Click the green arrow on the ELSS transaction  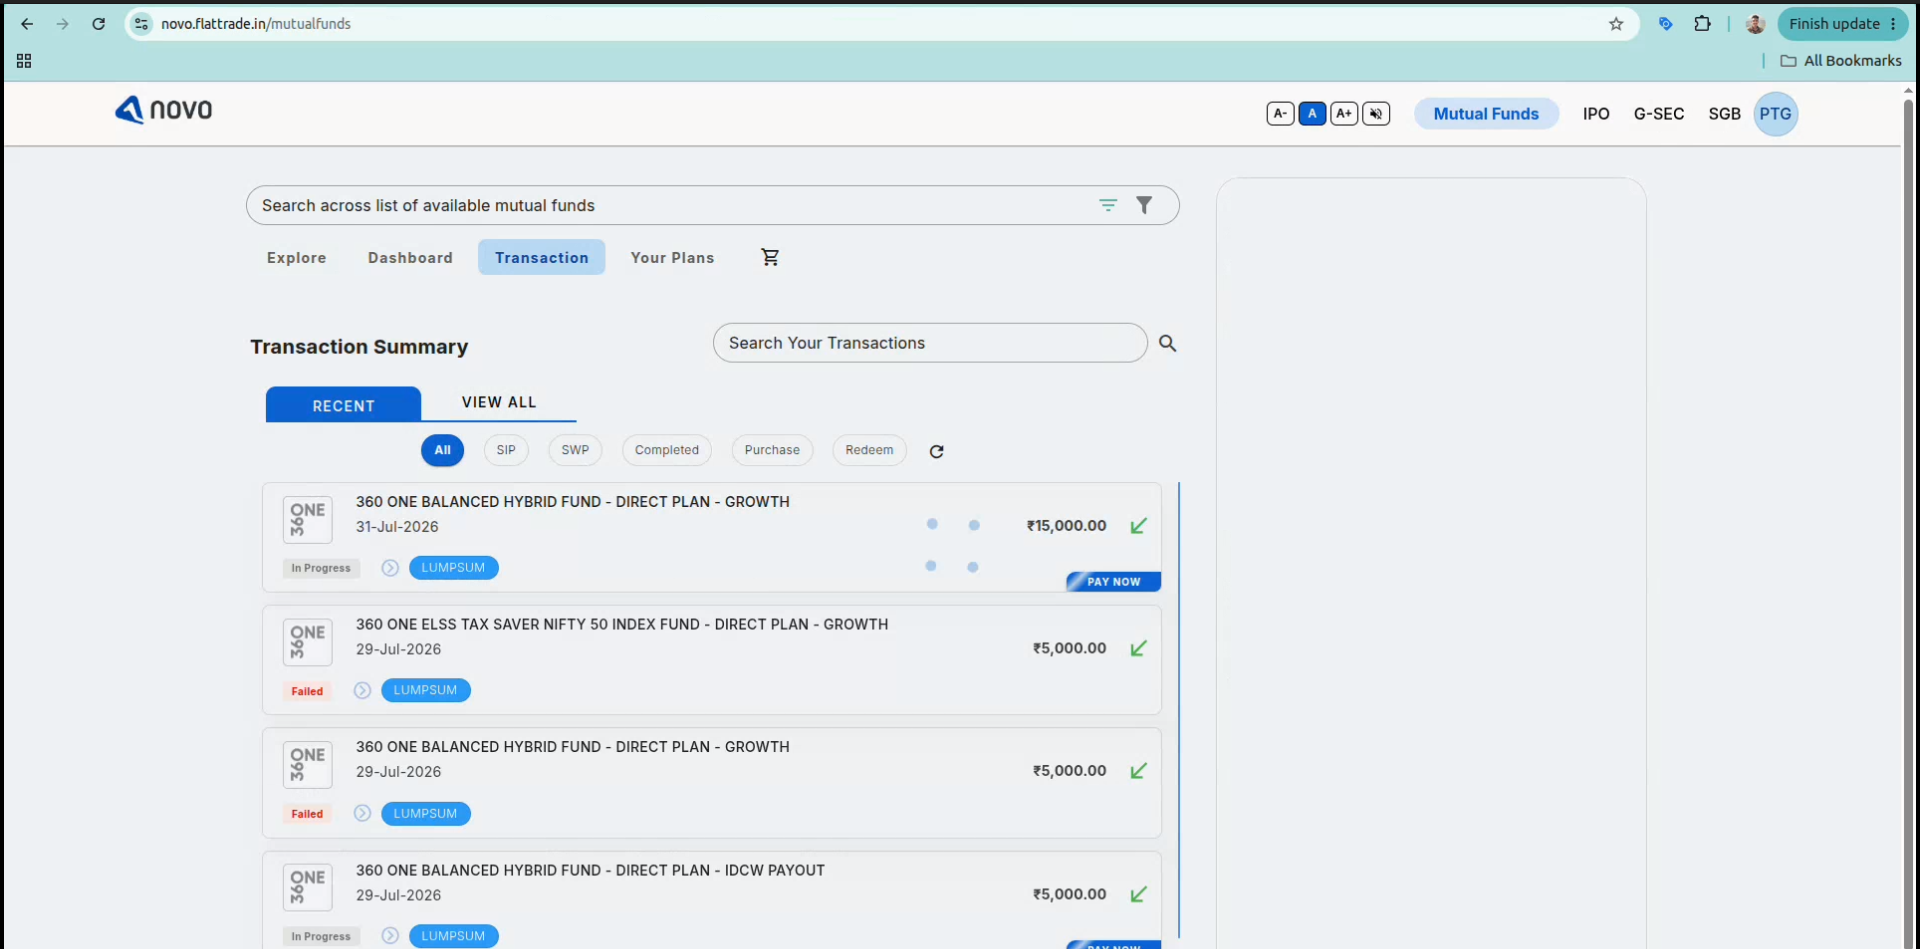pos(1138,649)
